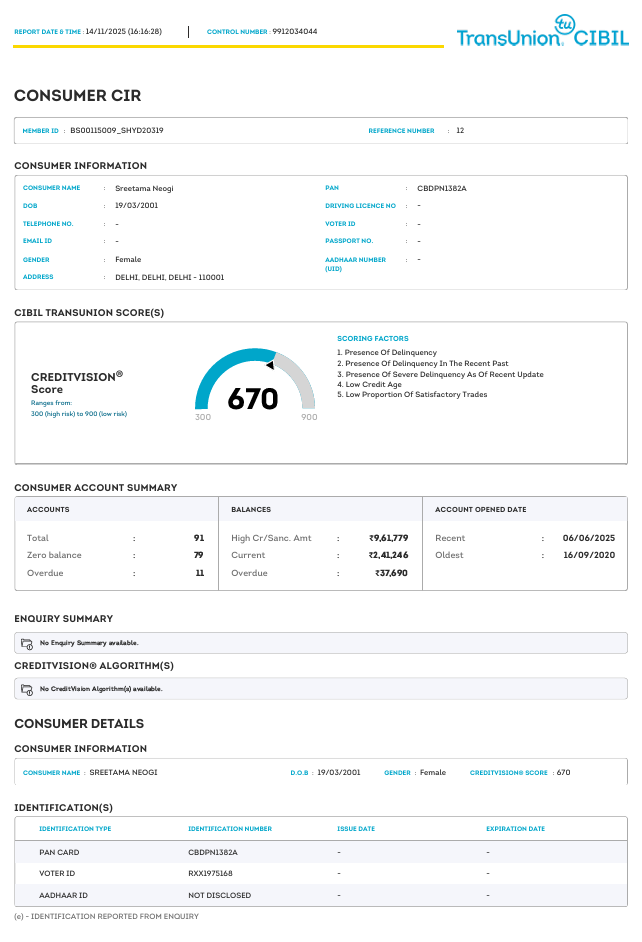Click the PAN value CBDPN1382A in Consumer Information

[442, 188]
